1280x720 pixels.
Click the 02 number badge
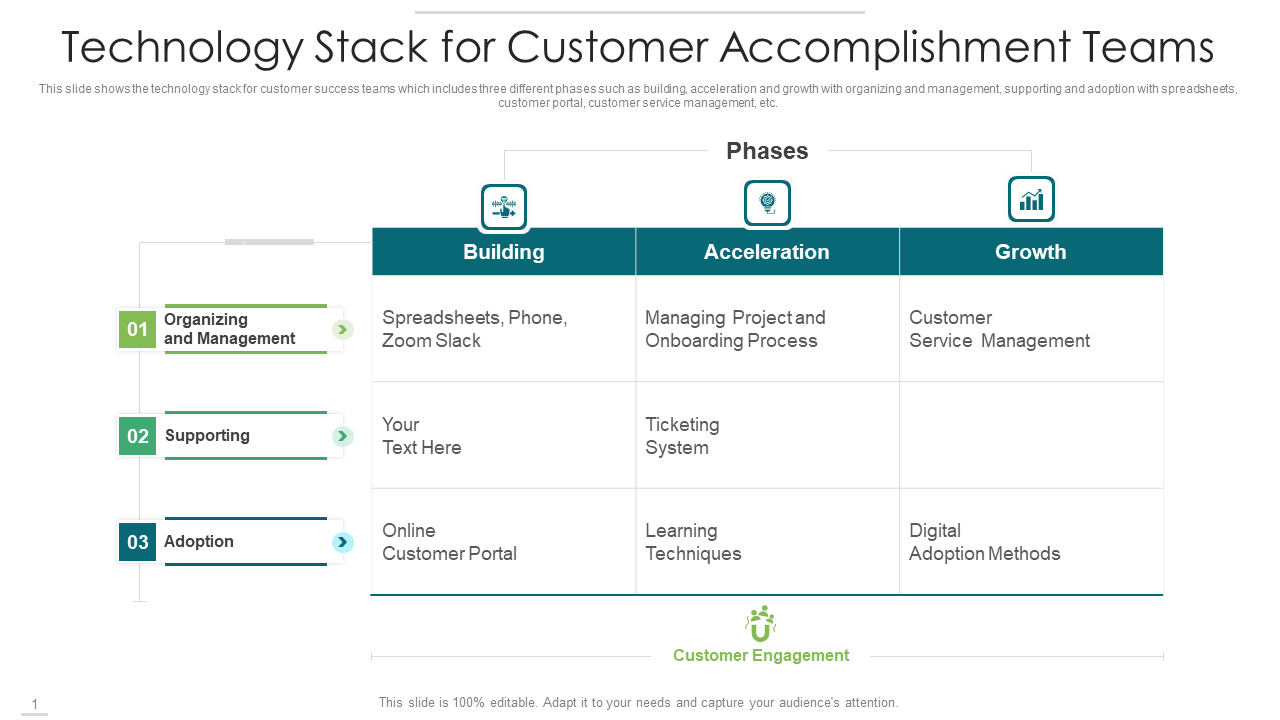click(x=138, y=436)
